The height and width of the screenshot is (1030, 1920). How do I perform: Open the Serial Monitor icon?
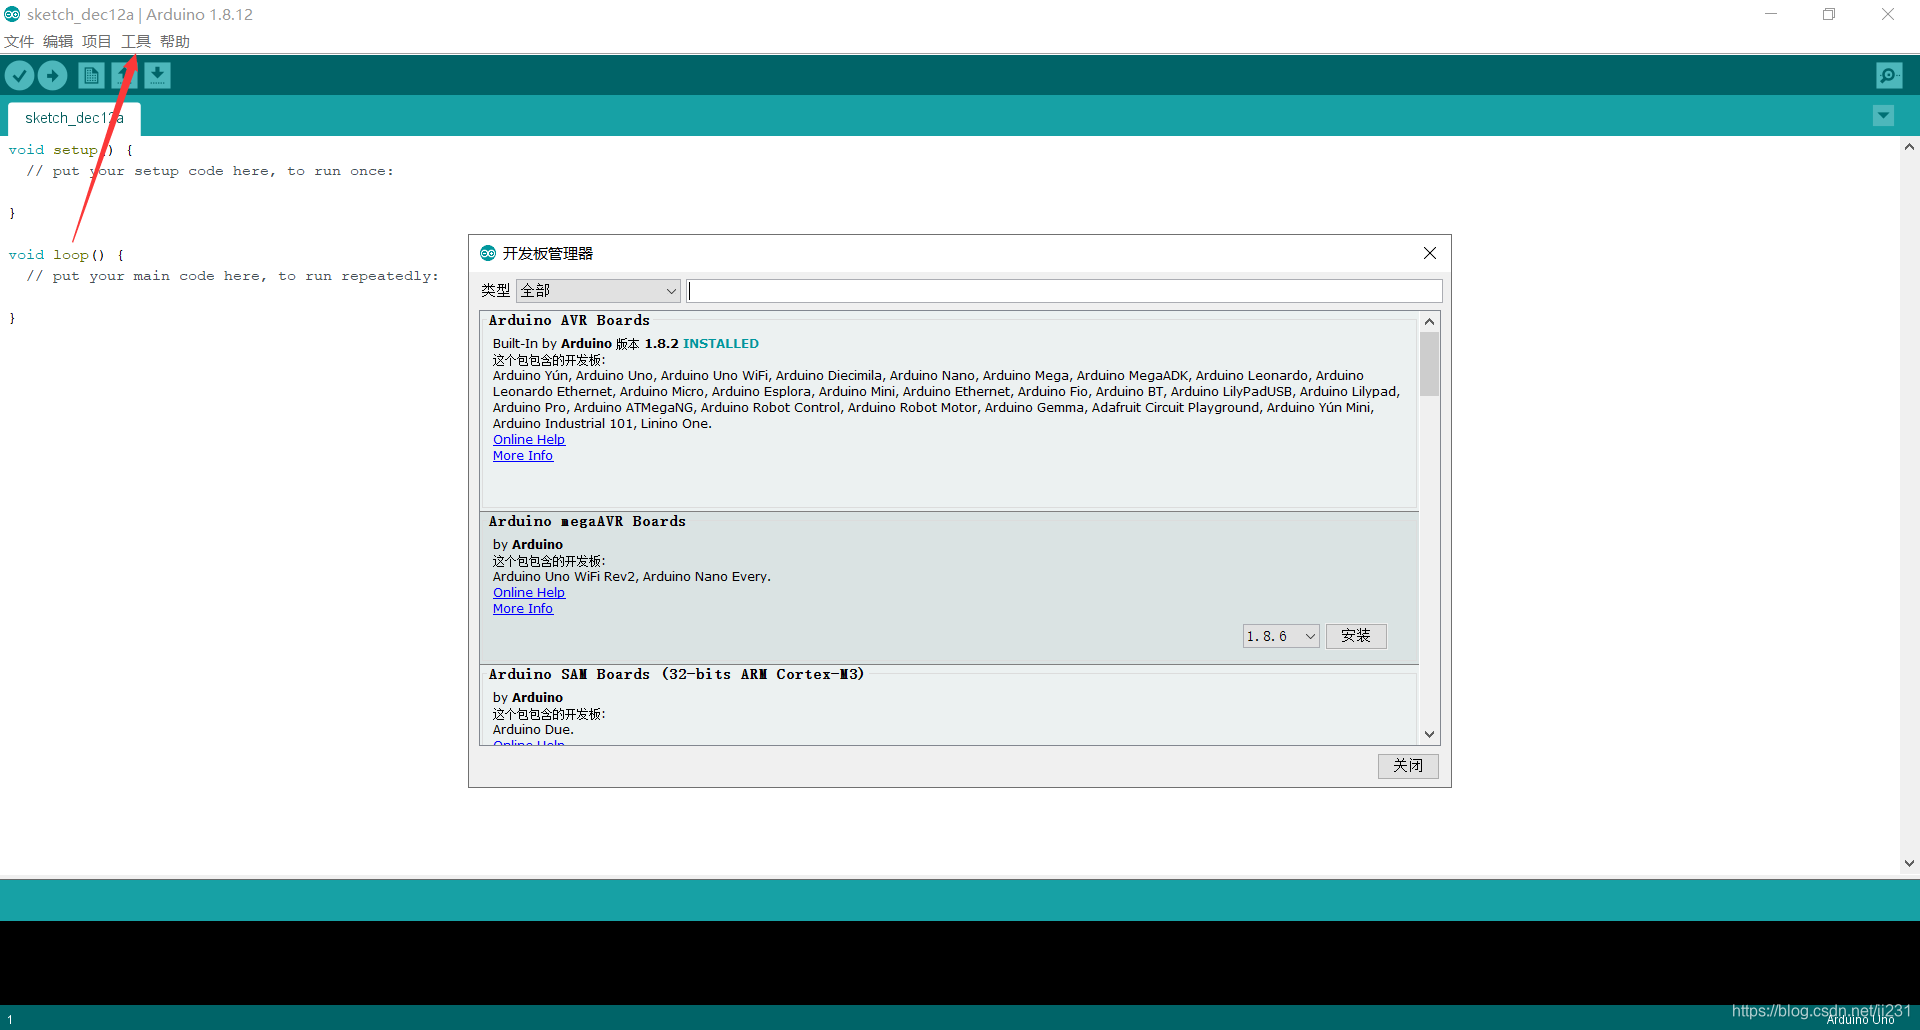click(1889, 75)
